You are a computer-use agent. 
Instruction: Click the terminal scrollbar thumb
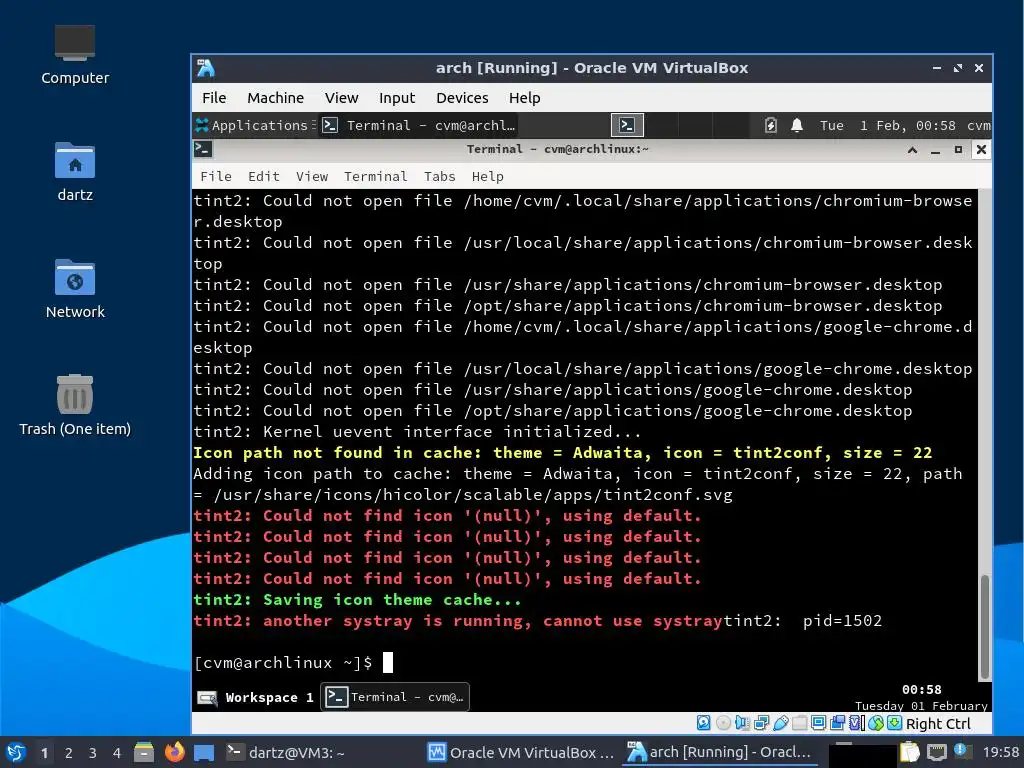985,627
